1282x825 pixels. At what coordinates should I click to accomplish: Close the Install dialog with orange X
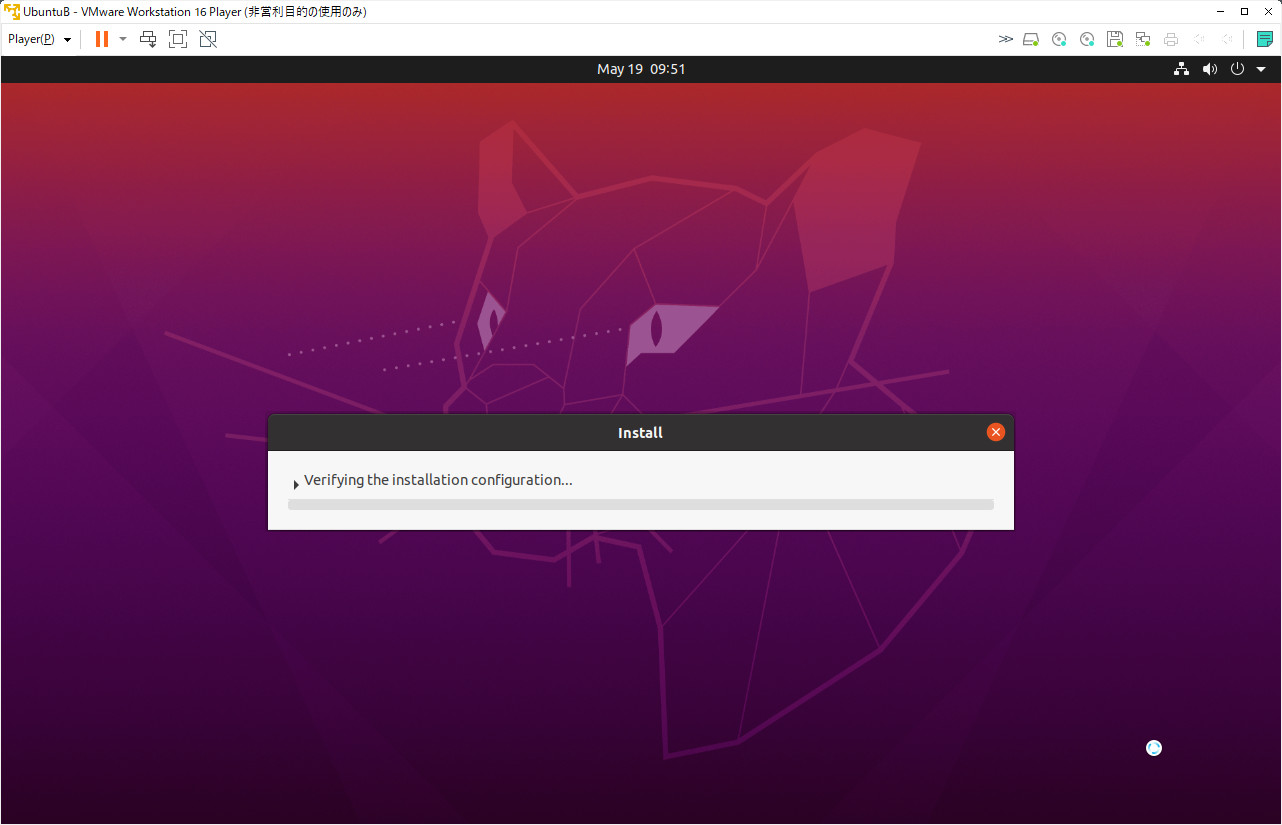click(996, 432)
